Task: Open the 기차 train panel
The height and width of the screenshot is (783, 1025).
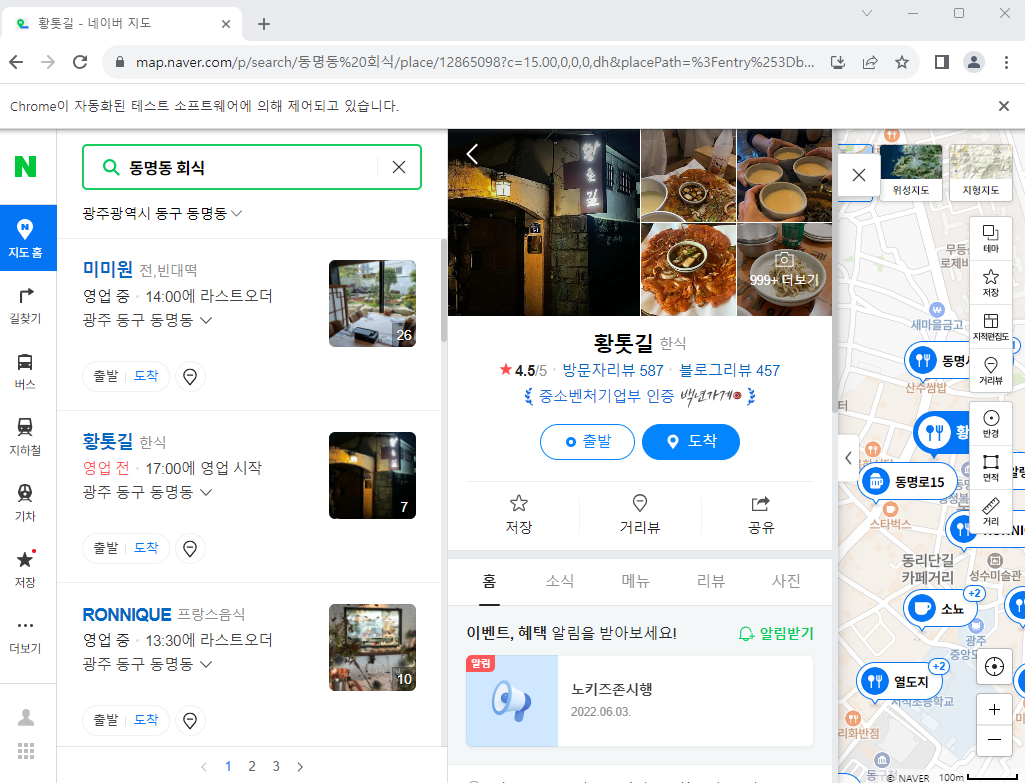Action: point(25,503)
